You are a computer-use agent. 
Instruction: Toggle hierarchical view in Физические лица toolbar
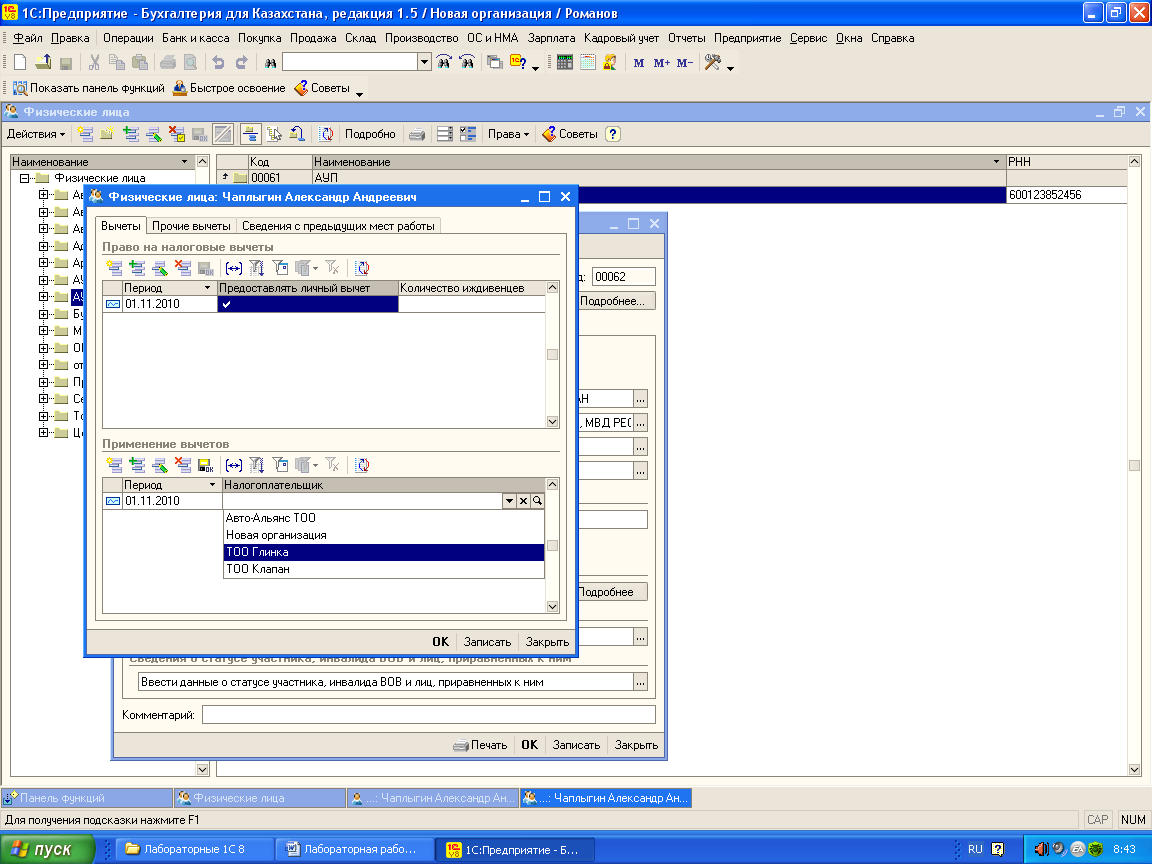click(x=250, y=134)
